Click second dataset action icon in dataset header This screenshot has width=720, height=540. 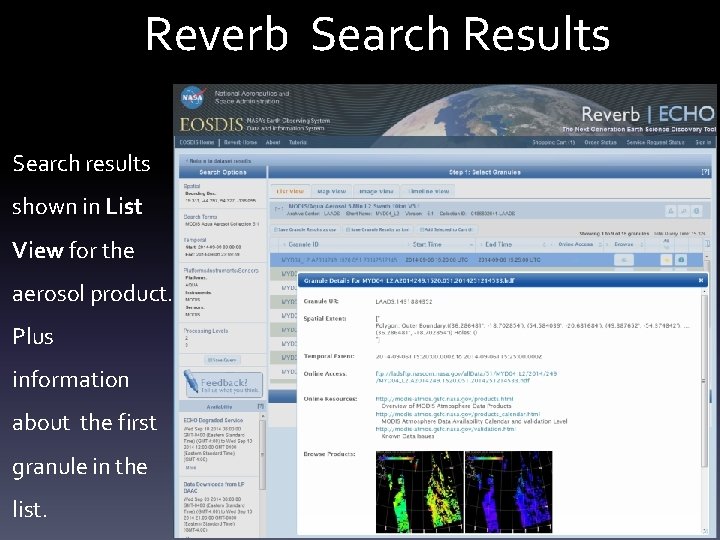pos(683,211)
